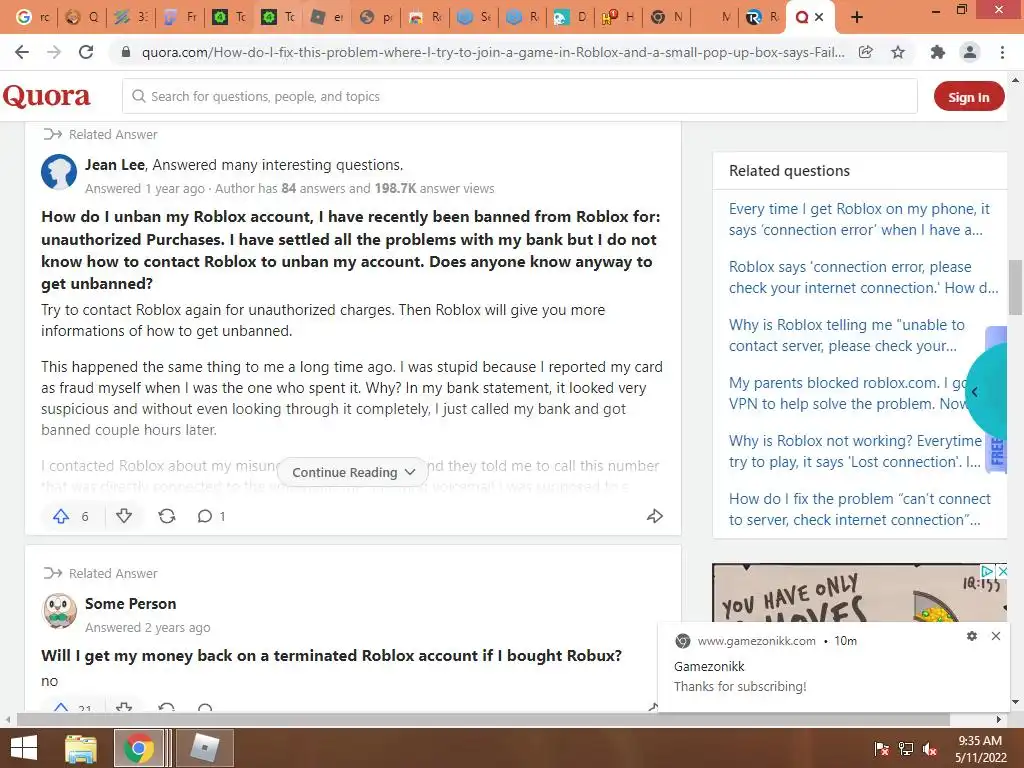Open Gamezonikk notification settings gear

click(972, 636)
